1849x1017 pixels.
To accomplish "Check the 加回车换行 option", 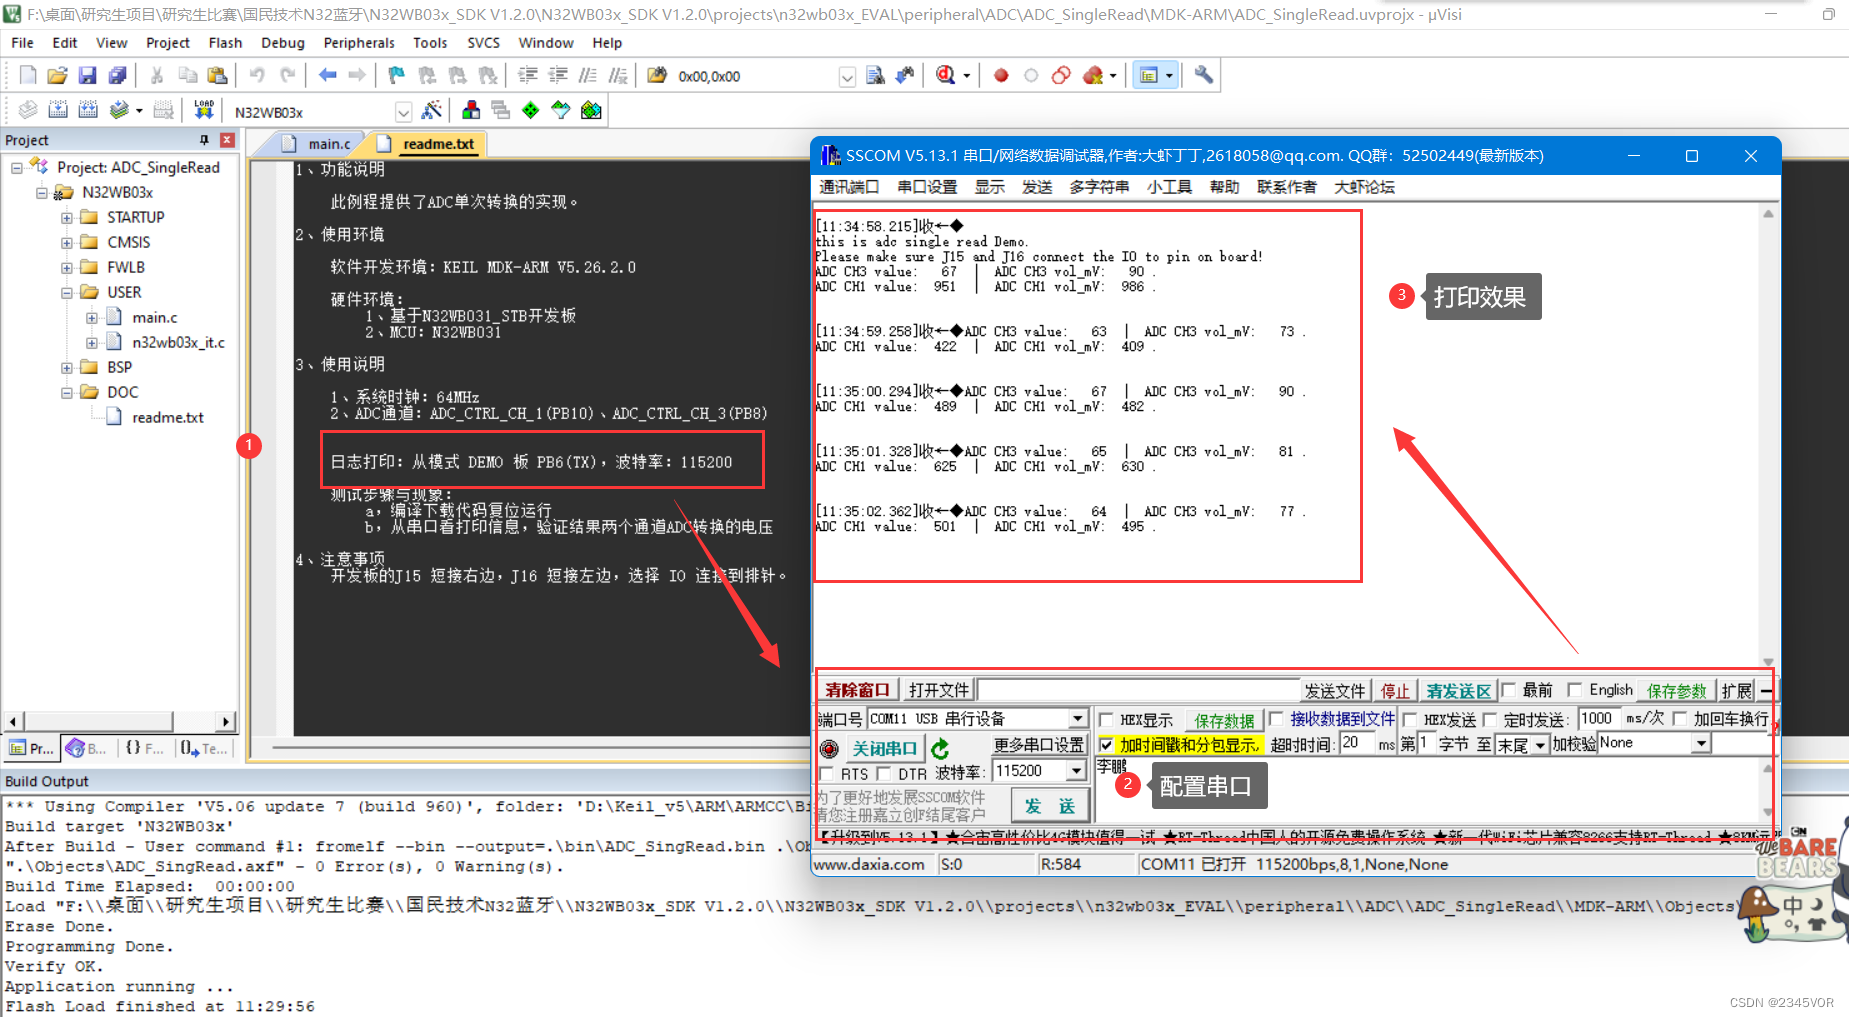I will pyautogui.click(x=1680, y=719).
